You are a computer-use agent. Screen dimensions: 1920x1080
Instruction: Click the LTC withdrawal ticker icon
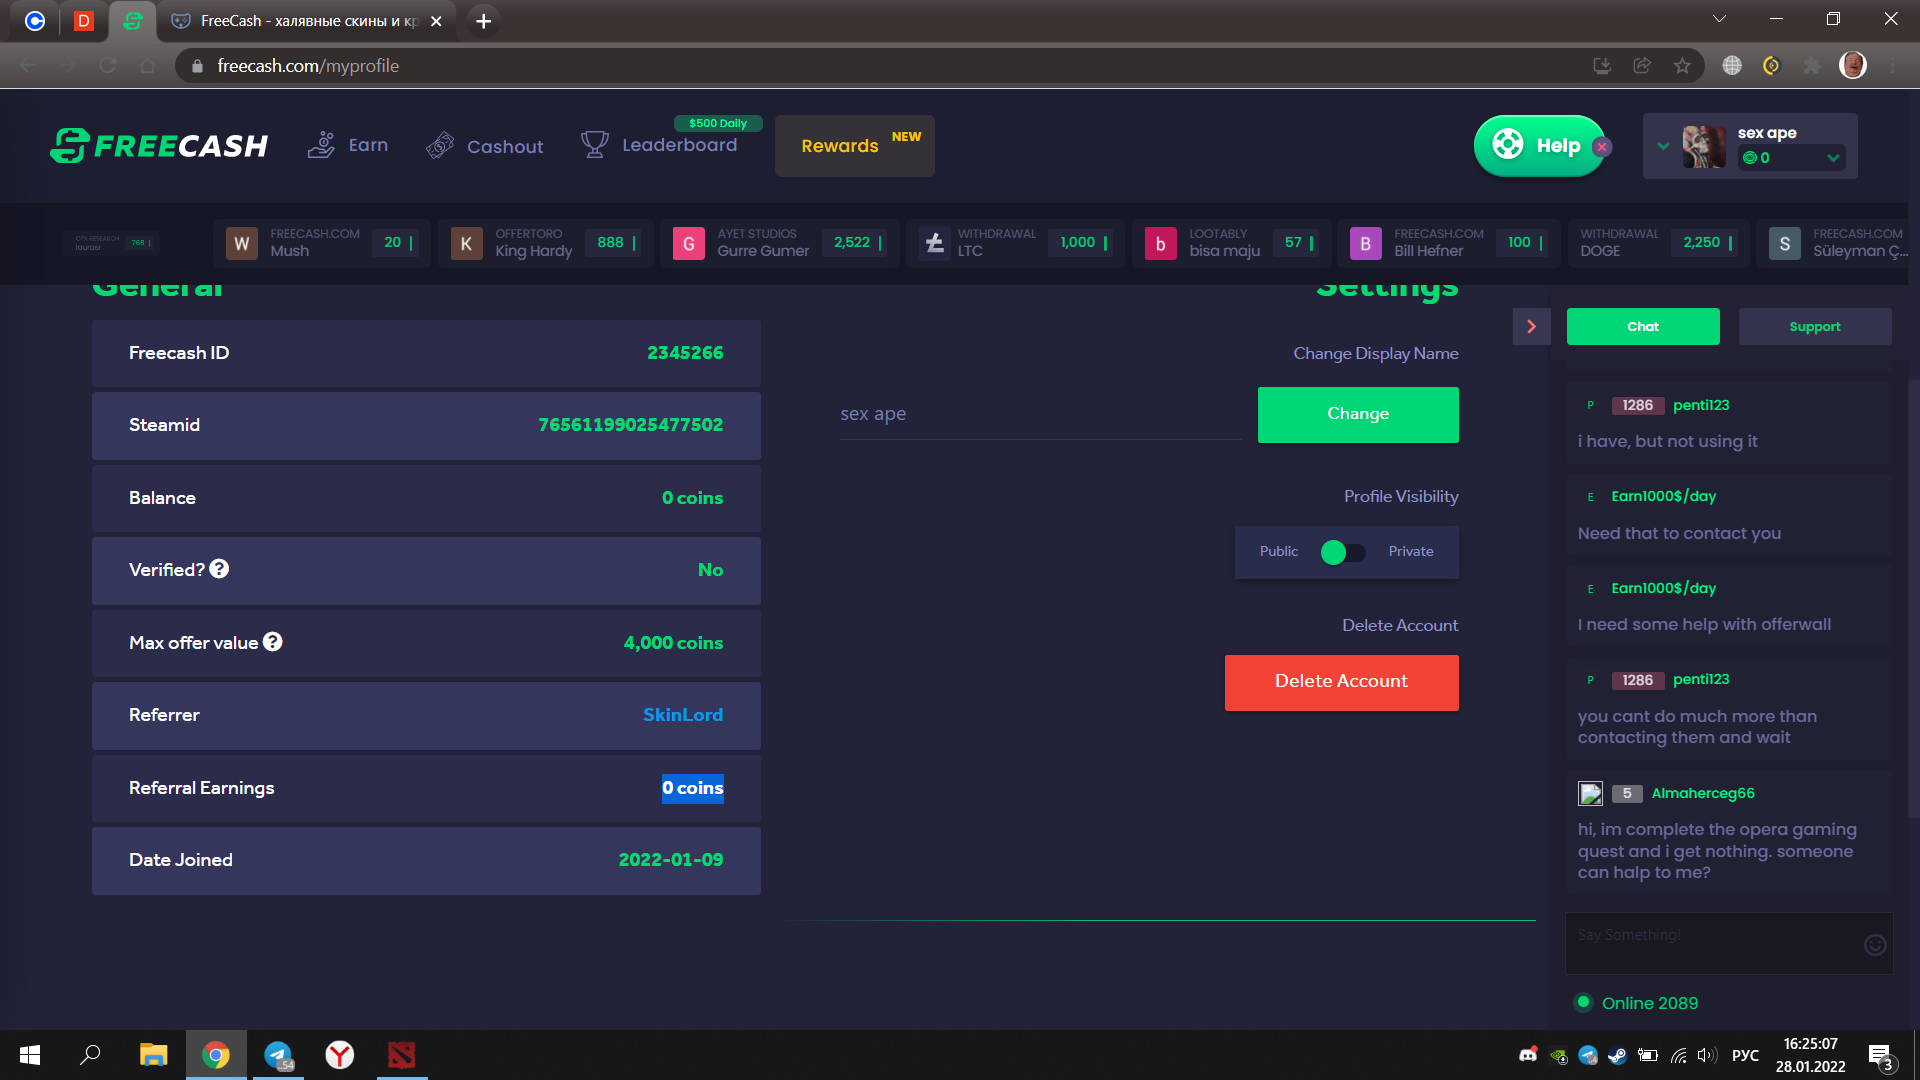tap(935, 243)
